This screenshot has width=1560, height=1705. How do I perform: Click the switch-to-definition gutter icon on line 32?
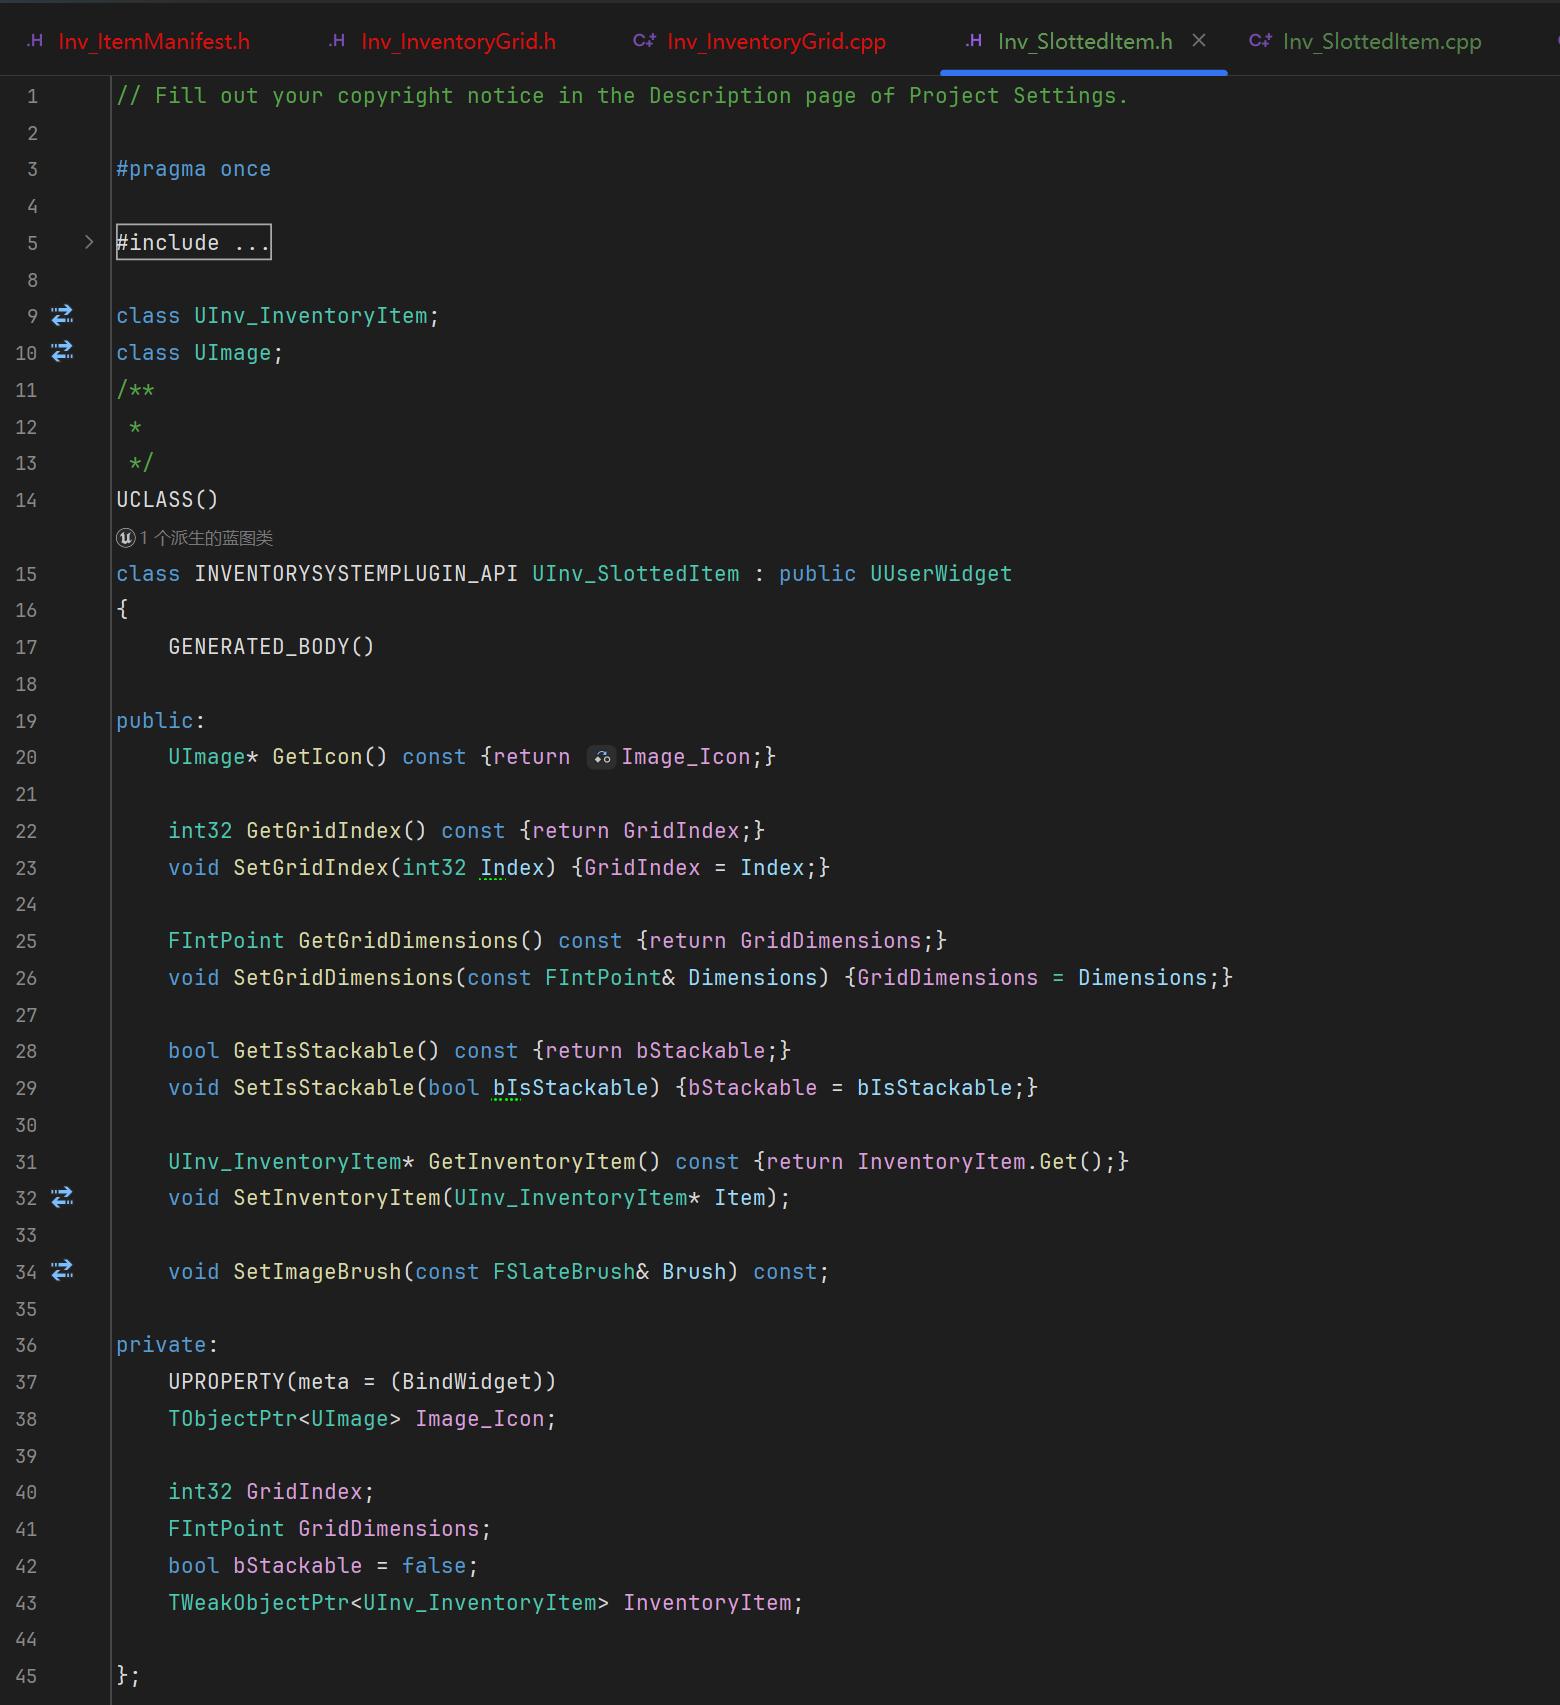click(x=62, y=1197)
